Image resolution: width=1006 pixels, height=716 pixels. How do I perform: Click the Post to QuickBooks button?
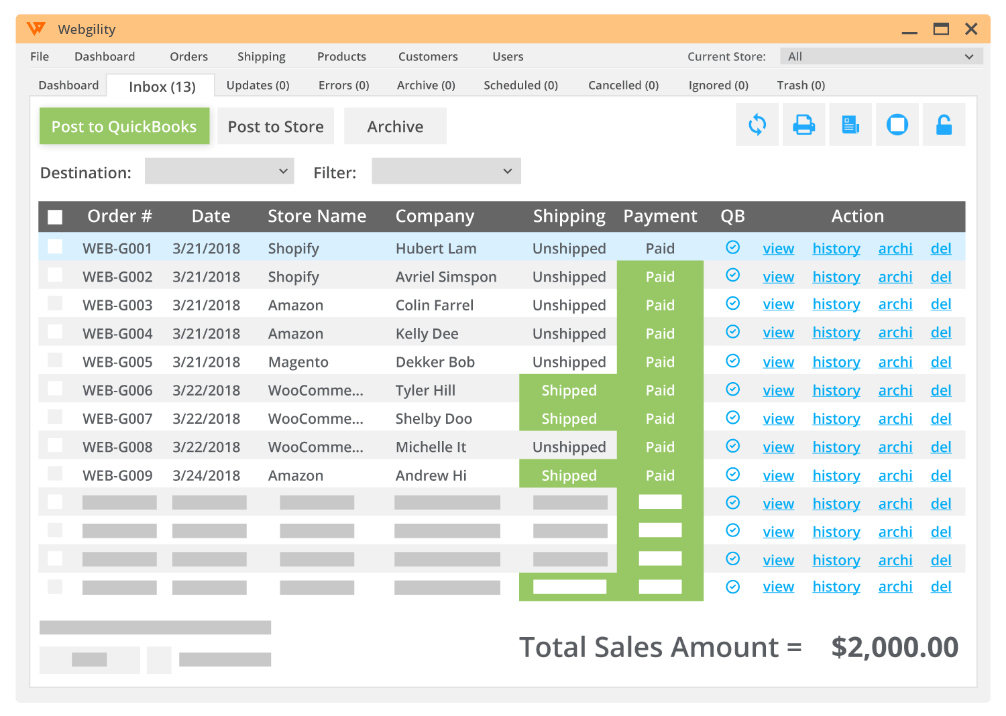(x=124, y=126)
